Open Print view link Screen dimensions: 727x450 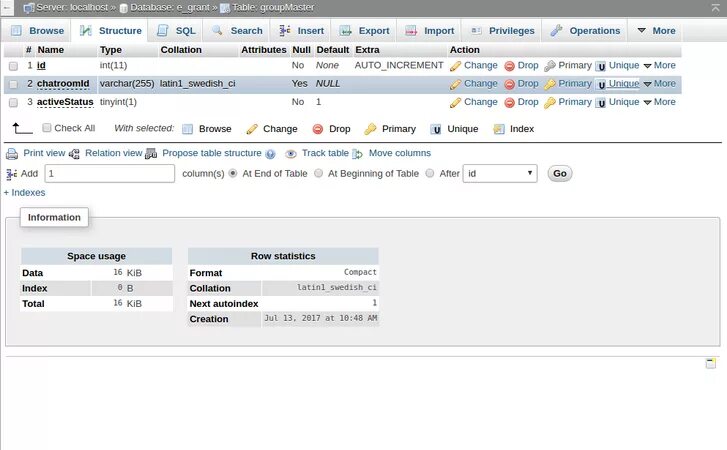(x=44, y=153)
